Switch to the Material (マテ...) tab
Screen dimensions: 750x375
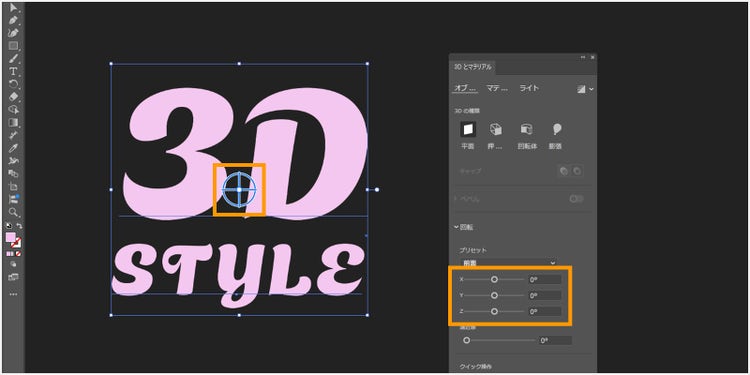(496, 88)
